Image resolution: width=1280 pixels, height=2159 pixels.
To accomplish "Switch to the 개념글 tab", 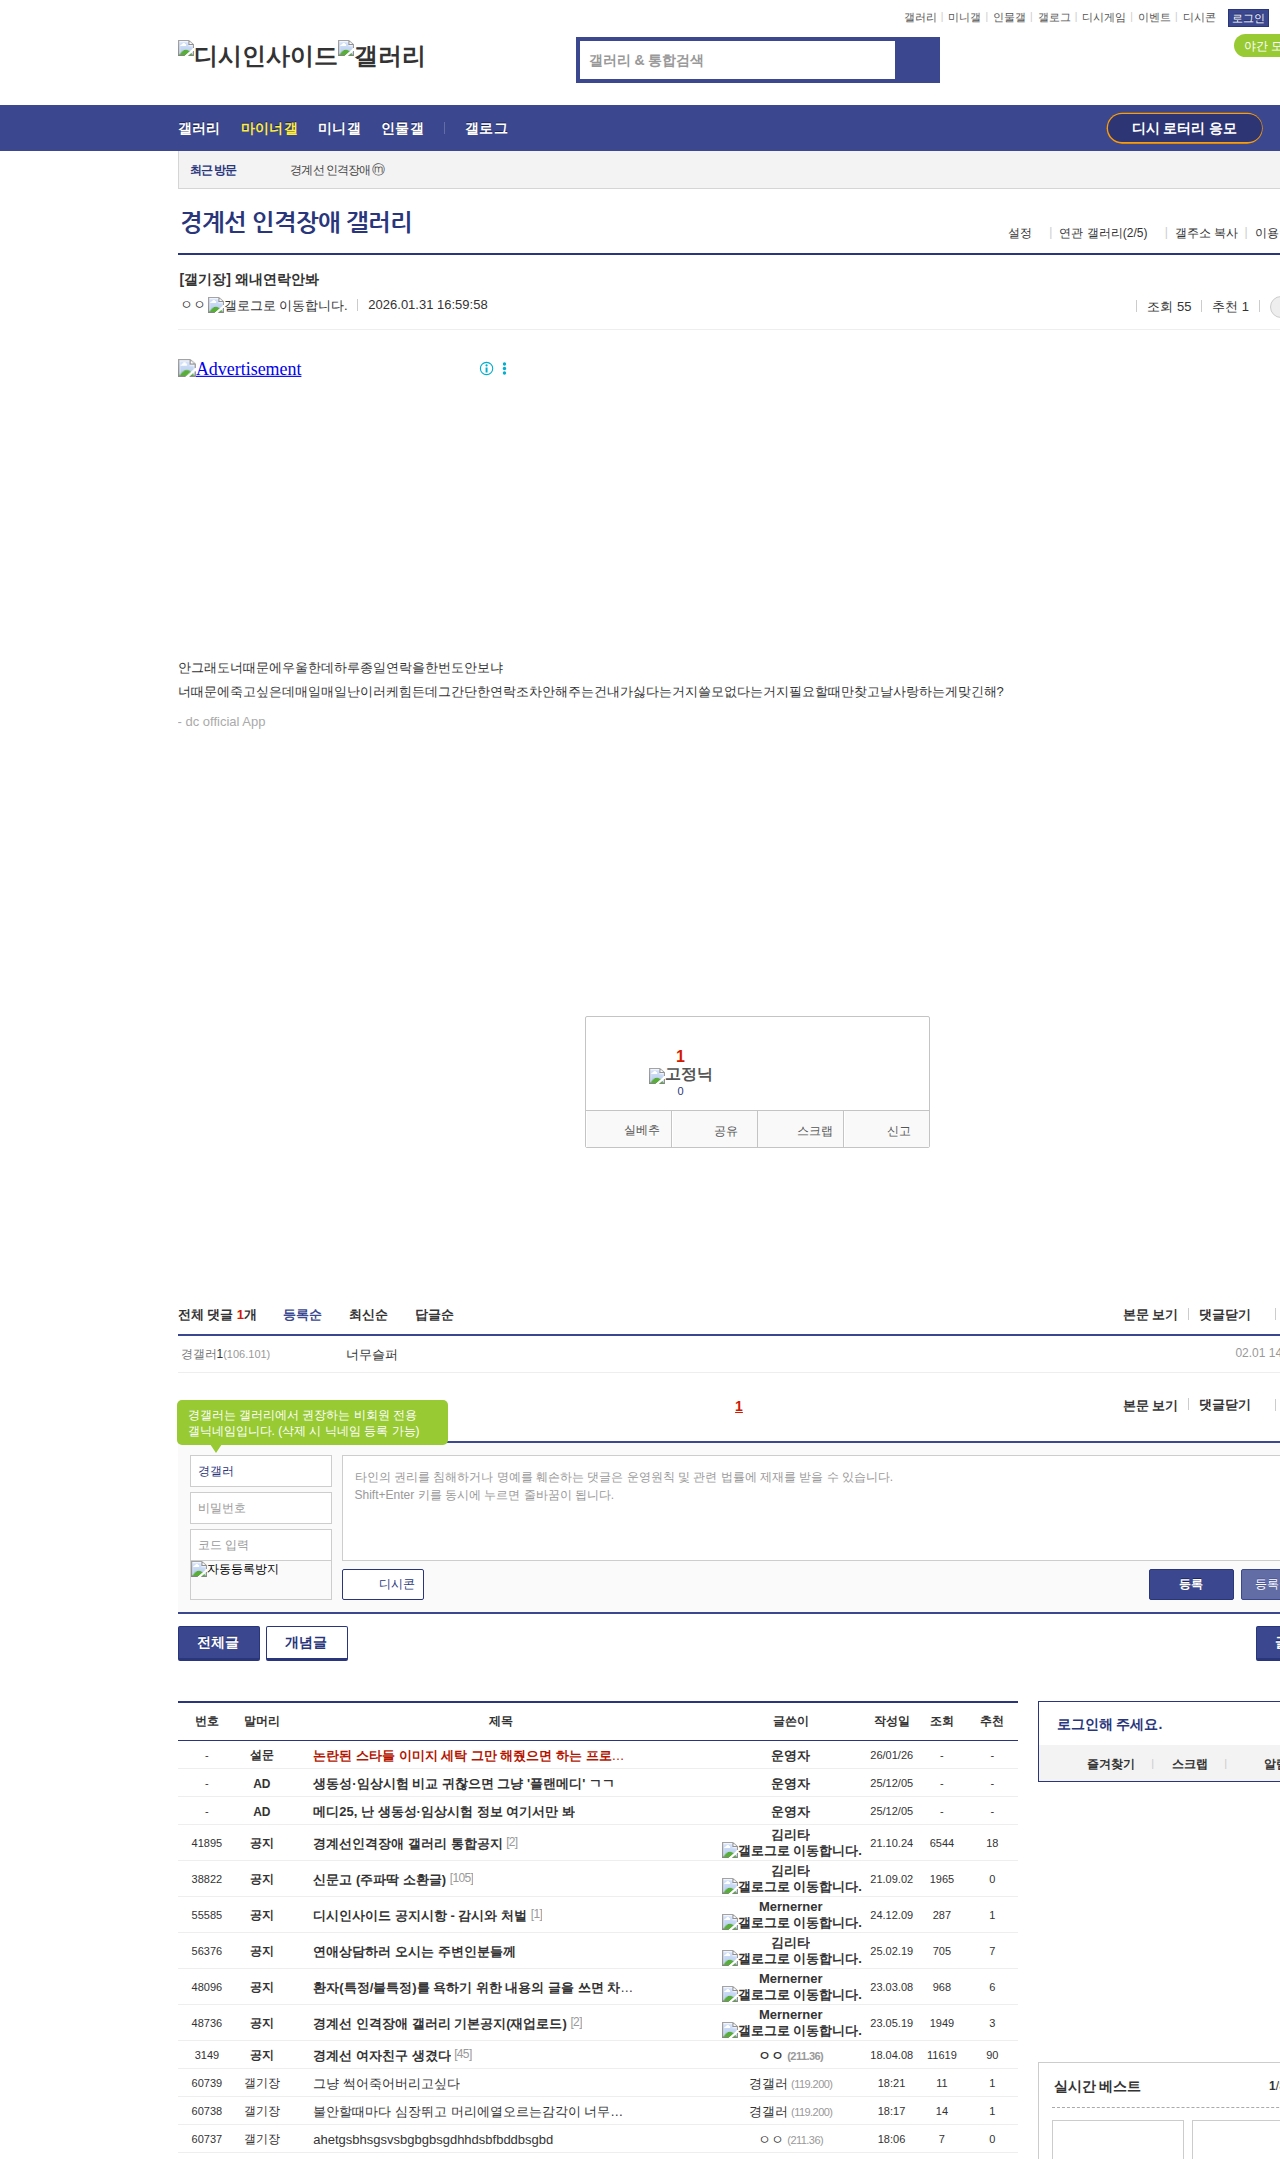I will [306, 1643].
